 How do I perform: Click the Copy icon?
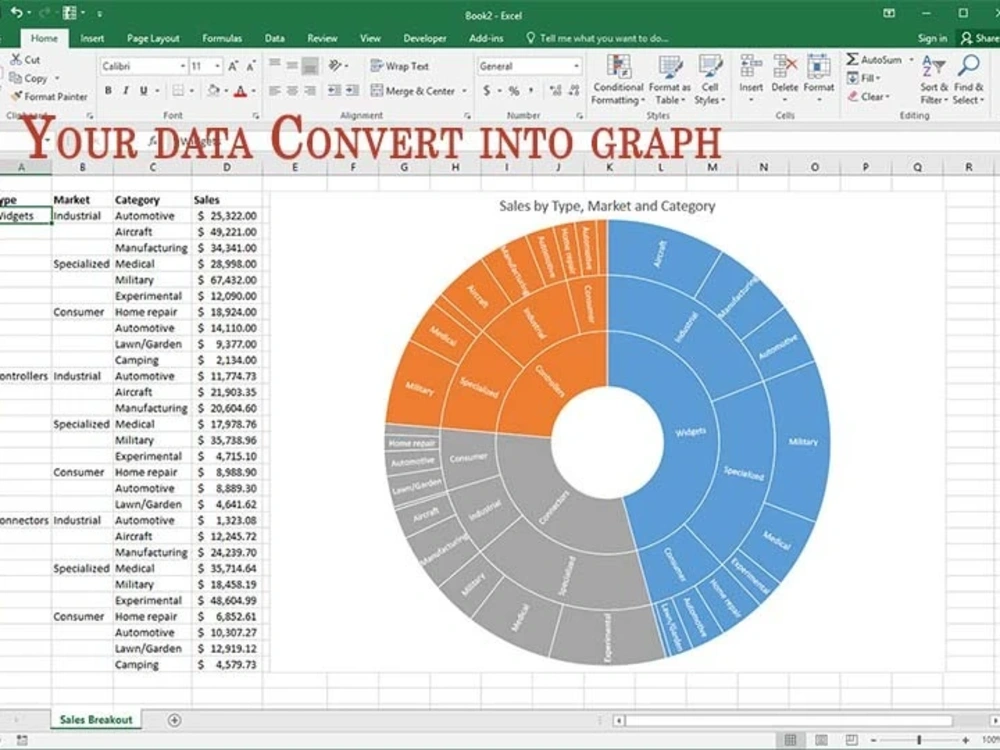[x=15, y=78]
